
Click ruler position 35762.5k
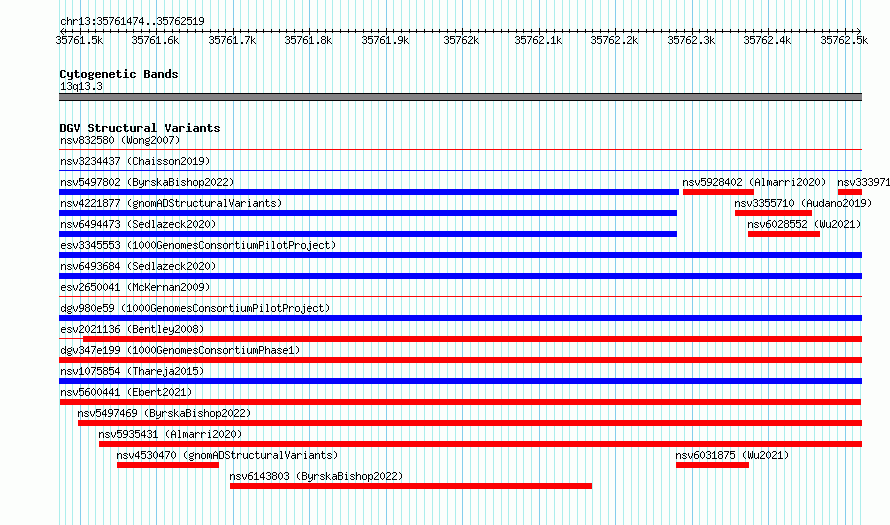844,40
